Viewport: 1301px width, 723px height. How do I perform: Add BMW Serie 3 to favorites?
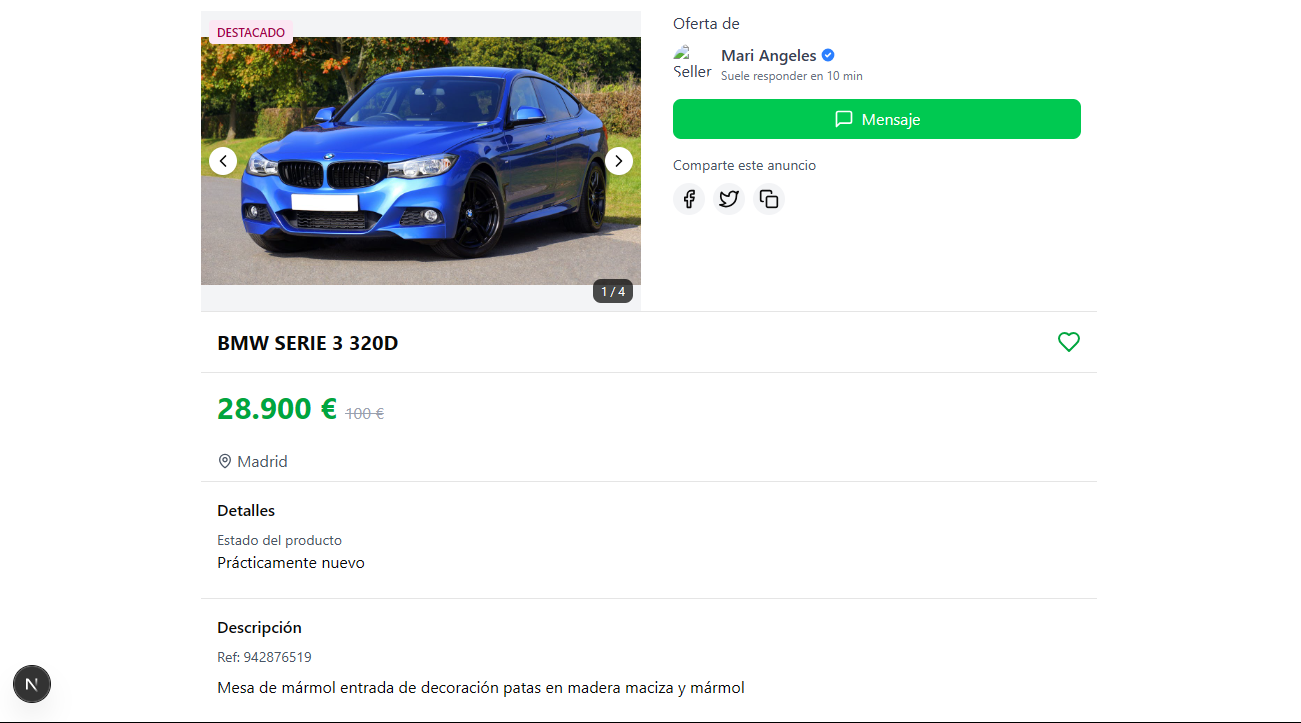[1069, 342]
